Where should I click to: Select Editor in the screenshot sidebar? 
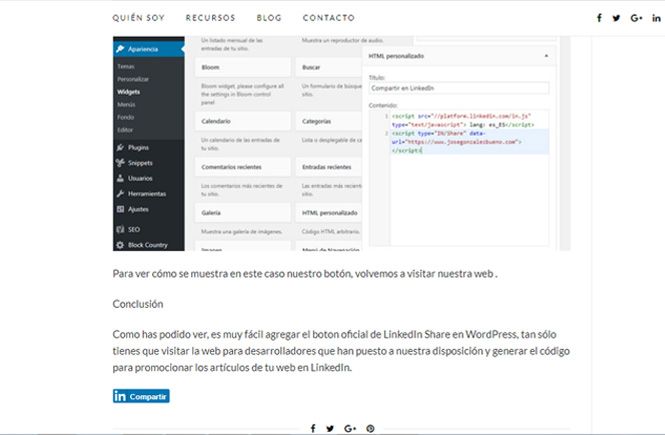click(x=125, y=130)
